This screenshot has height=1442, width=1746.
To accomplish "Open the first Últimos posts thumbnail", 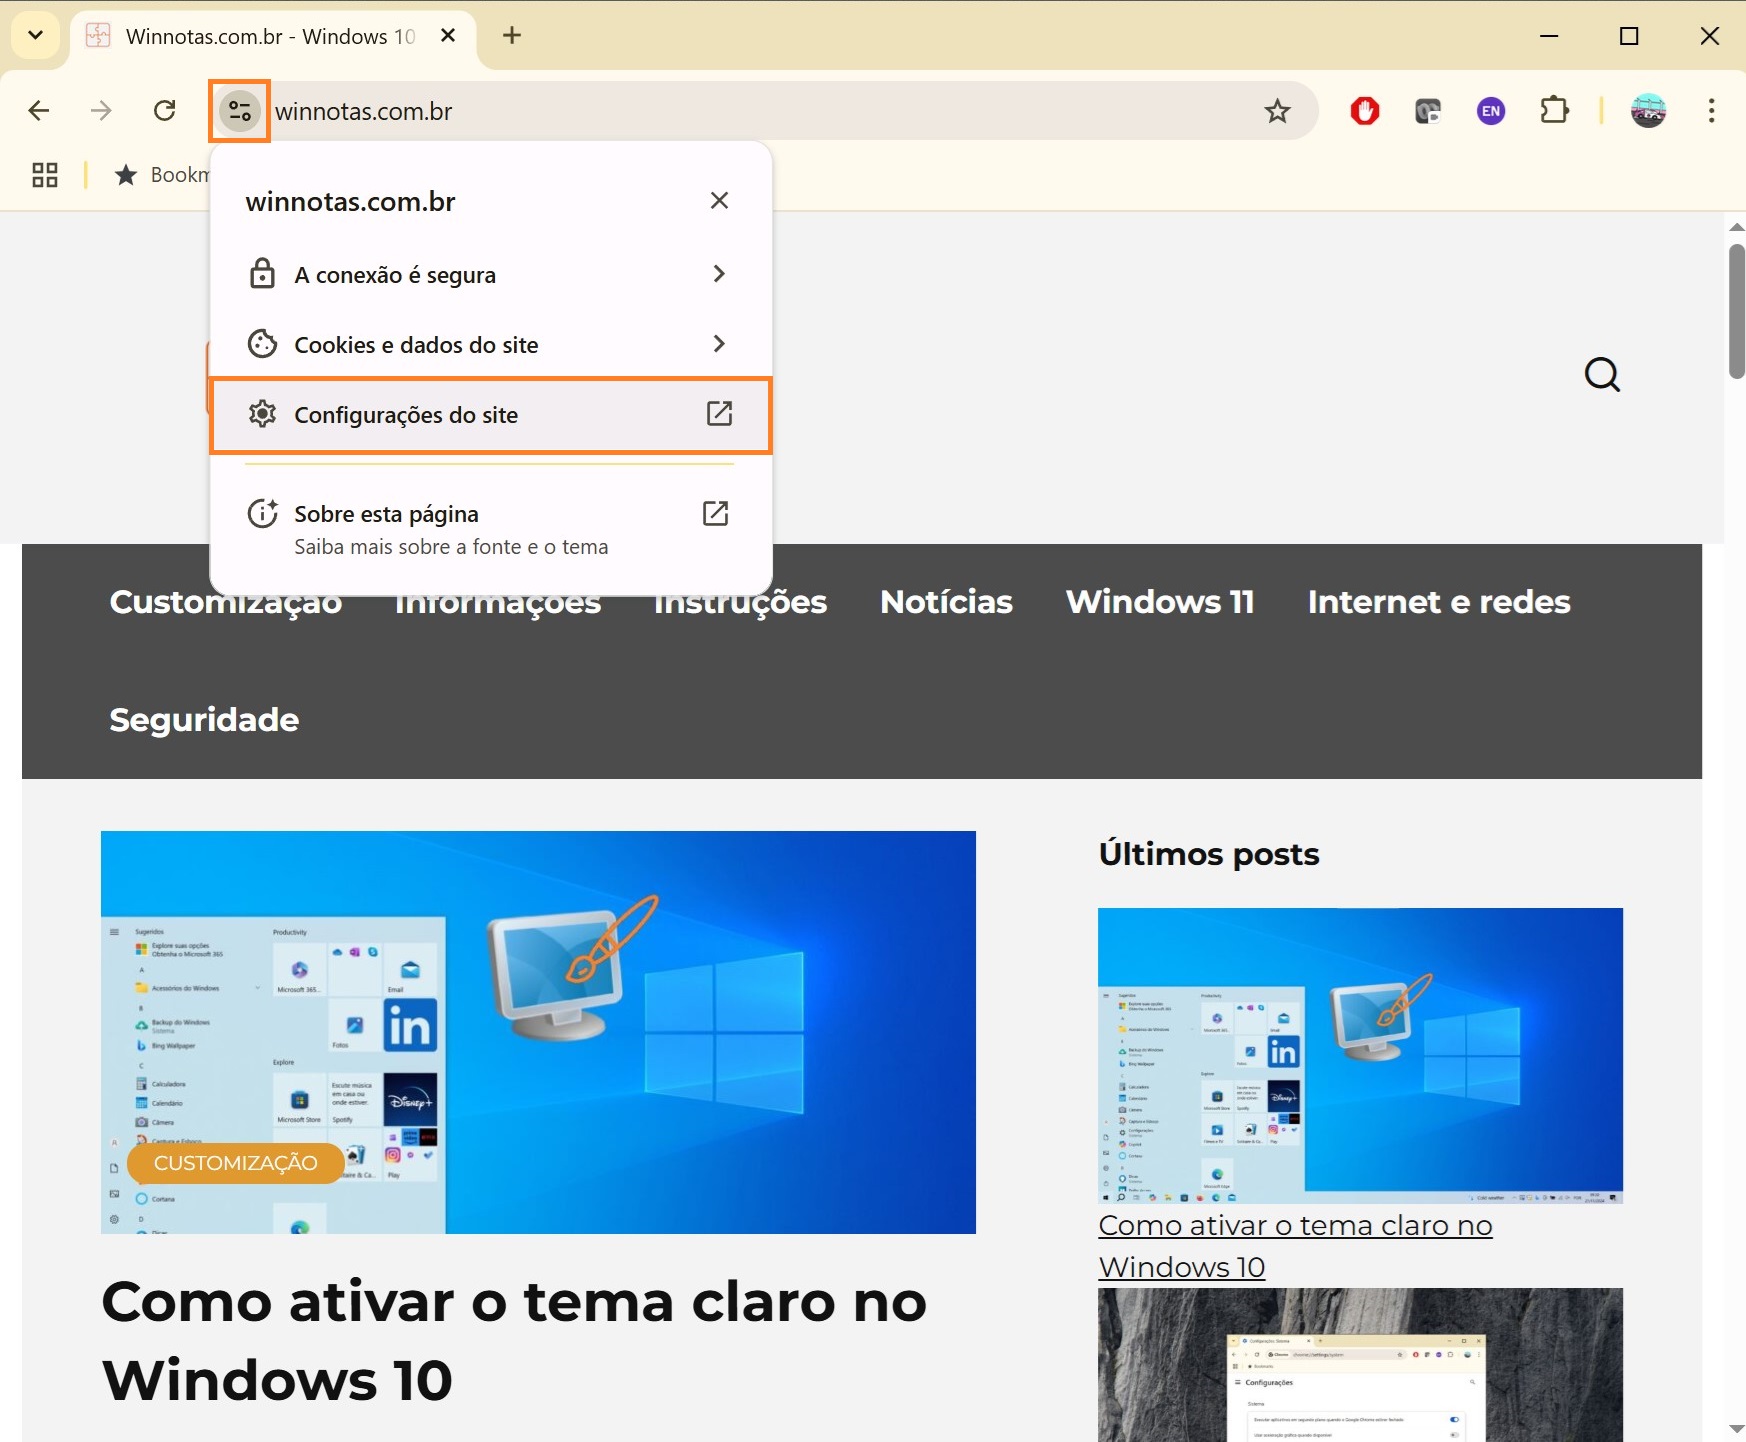I will (1360, 1055).
